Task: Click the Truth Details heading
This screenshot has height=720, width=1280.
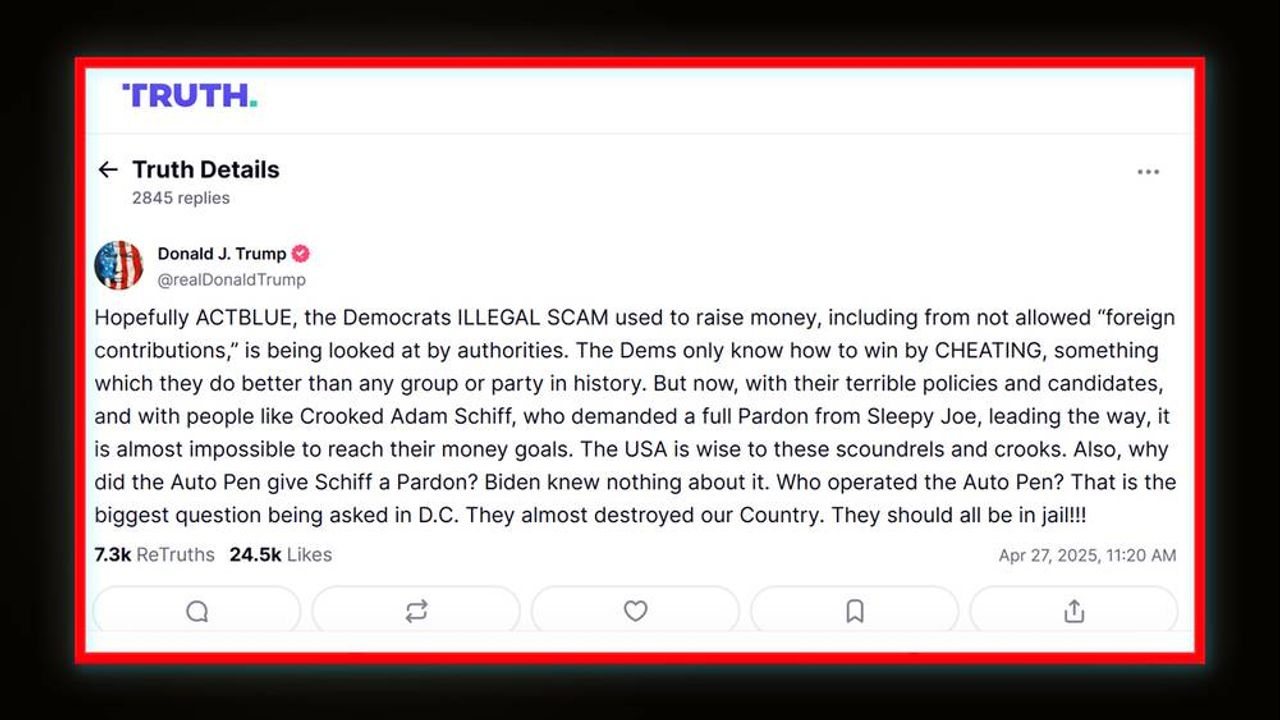Action: pos(205,170)
